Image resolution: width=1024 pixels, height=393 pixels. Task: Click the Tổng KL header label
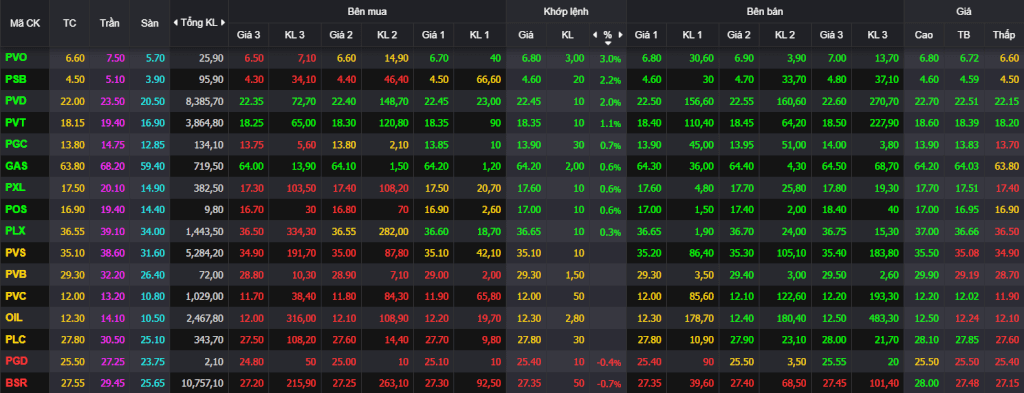pos(199,23)
